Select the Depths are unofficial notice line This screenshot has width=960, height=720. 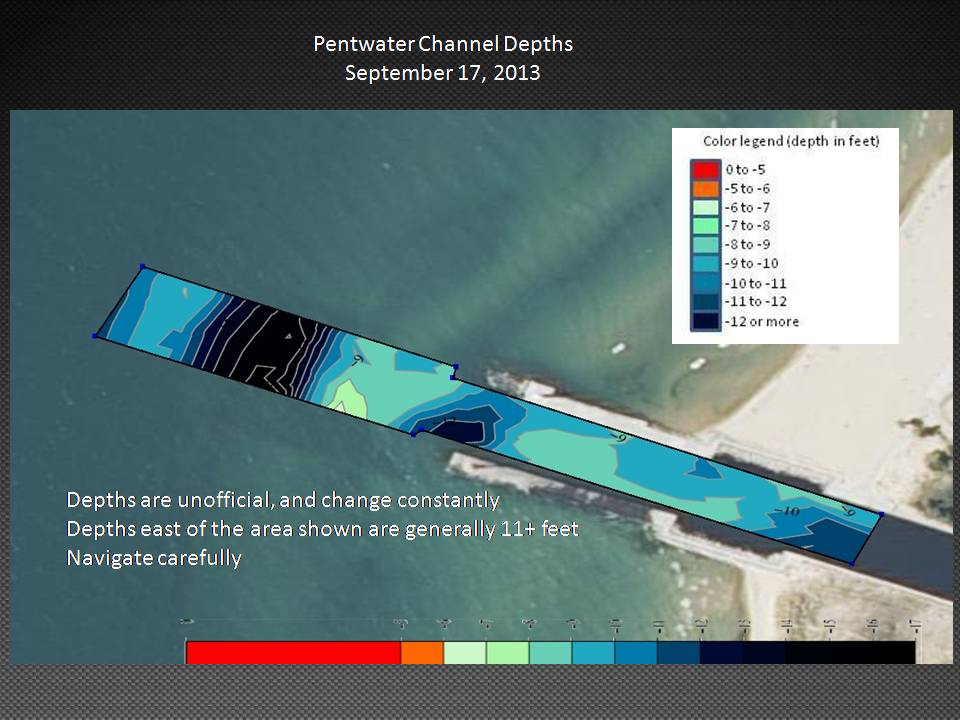click(x=282, y=499)
